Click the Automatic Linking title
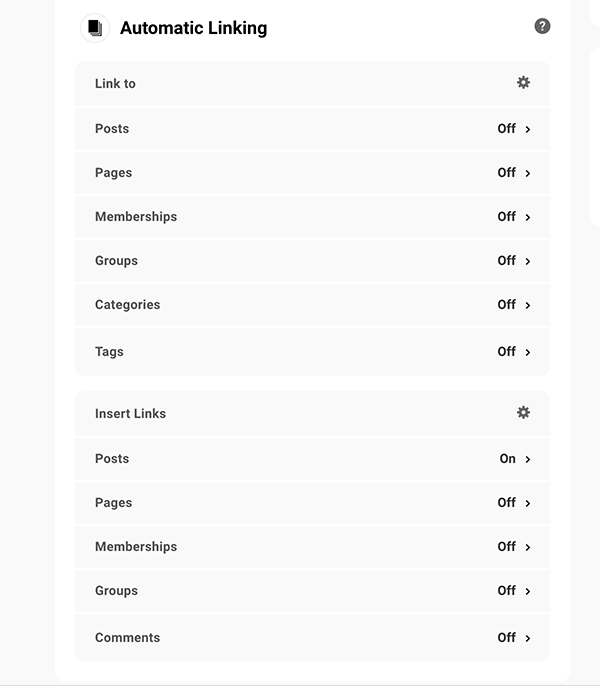The image size is (600, 686). coord(193,28)
